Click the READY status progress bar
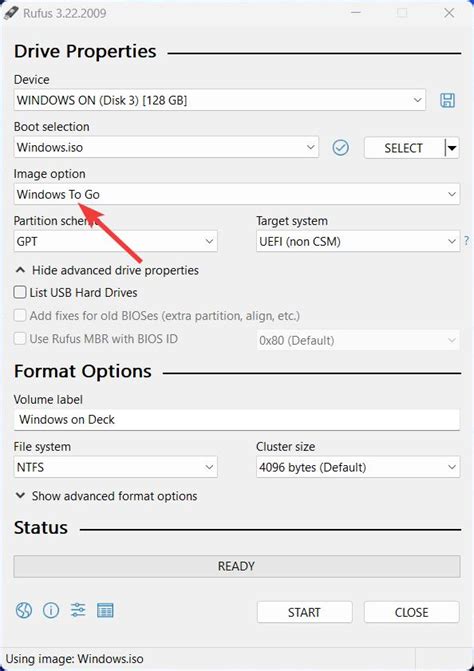The image size is (474, 671). (x=237, y=566)
